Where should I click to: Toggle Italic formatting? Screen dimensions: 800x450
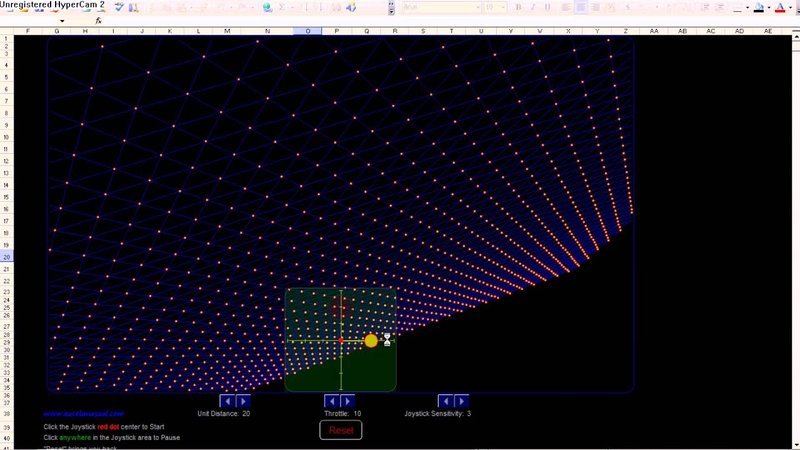(533, 7)
